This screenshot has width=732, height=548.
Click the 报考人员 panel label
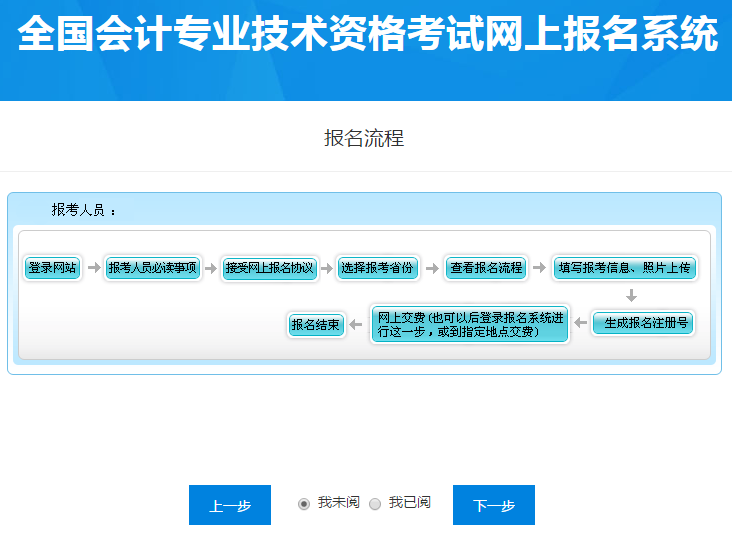click(x=84, y=211)
